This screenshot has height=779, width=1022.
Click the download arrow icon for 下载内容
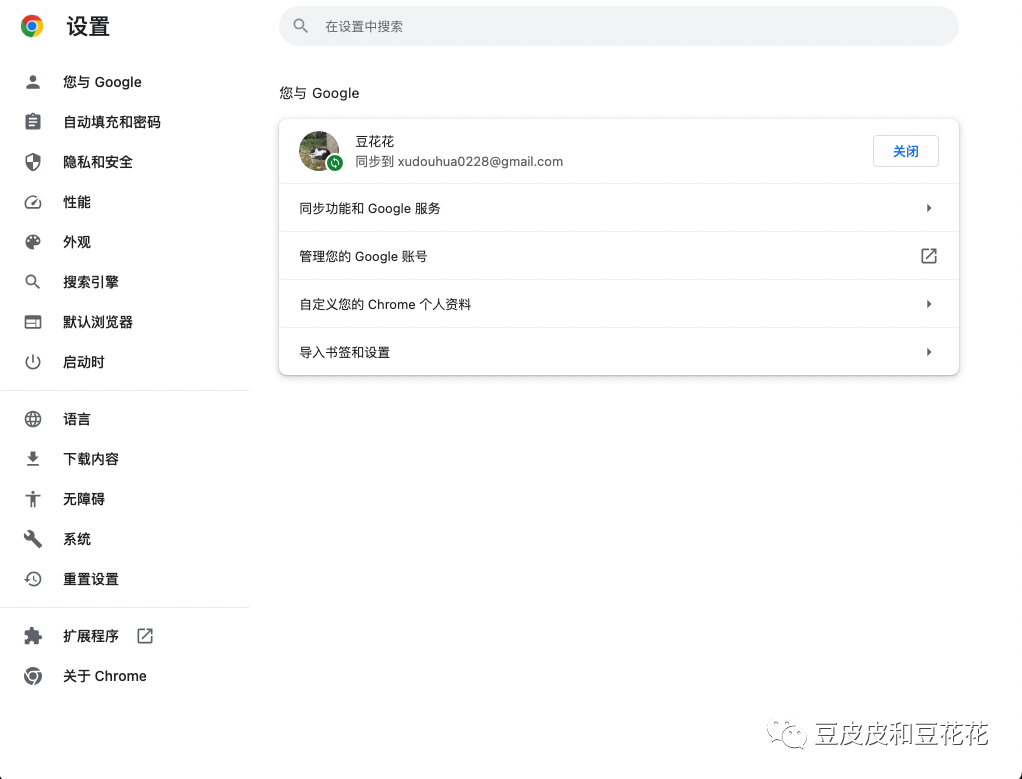[x=33, y=459]
